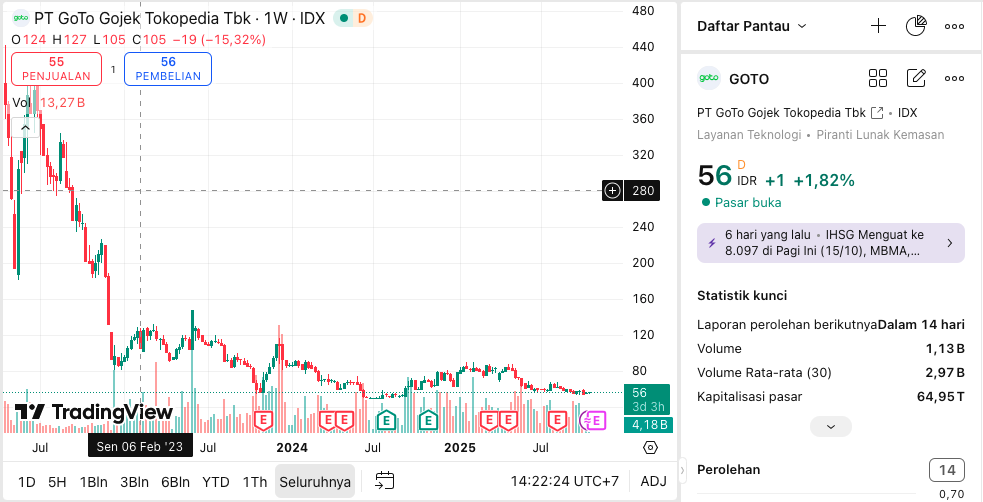Click the green earnings E marker above Jul 2024
This screenshot has width=983, height=502.
[x=387, y=419]
